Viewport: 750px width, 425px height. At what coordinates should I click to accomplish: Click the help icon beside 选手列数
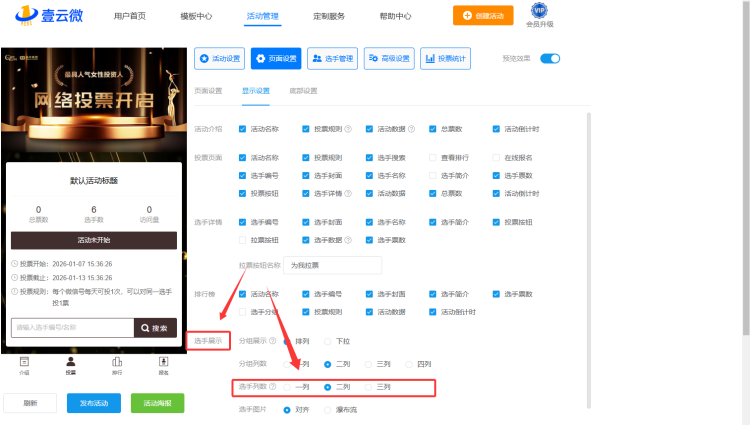pyautogui.click(x=273, y=386)
